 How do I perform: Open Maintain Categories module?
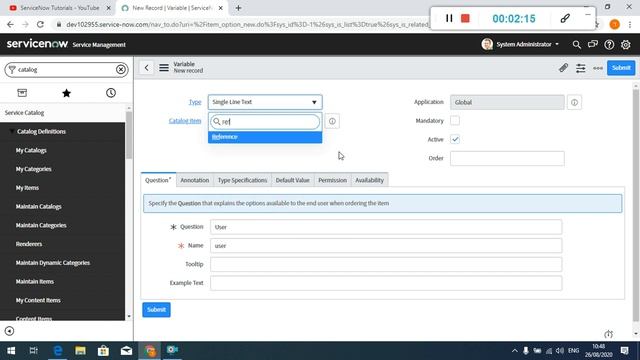(x=41, y=225)
